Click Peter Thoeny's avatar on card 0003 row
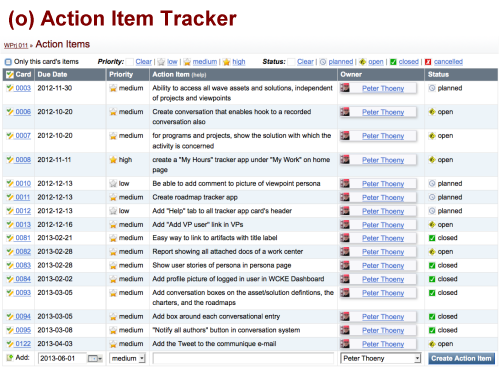500x380 pixels. (x=345, y=88)
